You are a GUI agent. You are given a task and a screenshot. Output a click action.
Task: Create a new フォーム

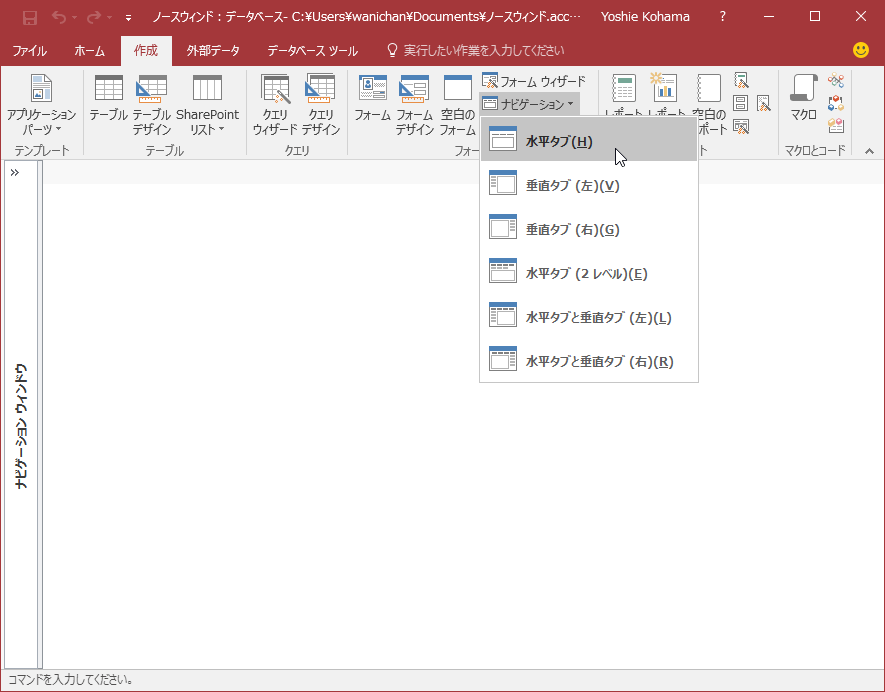[373, 99]
